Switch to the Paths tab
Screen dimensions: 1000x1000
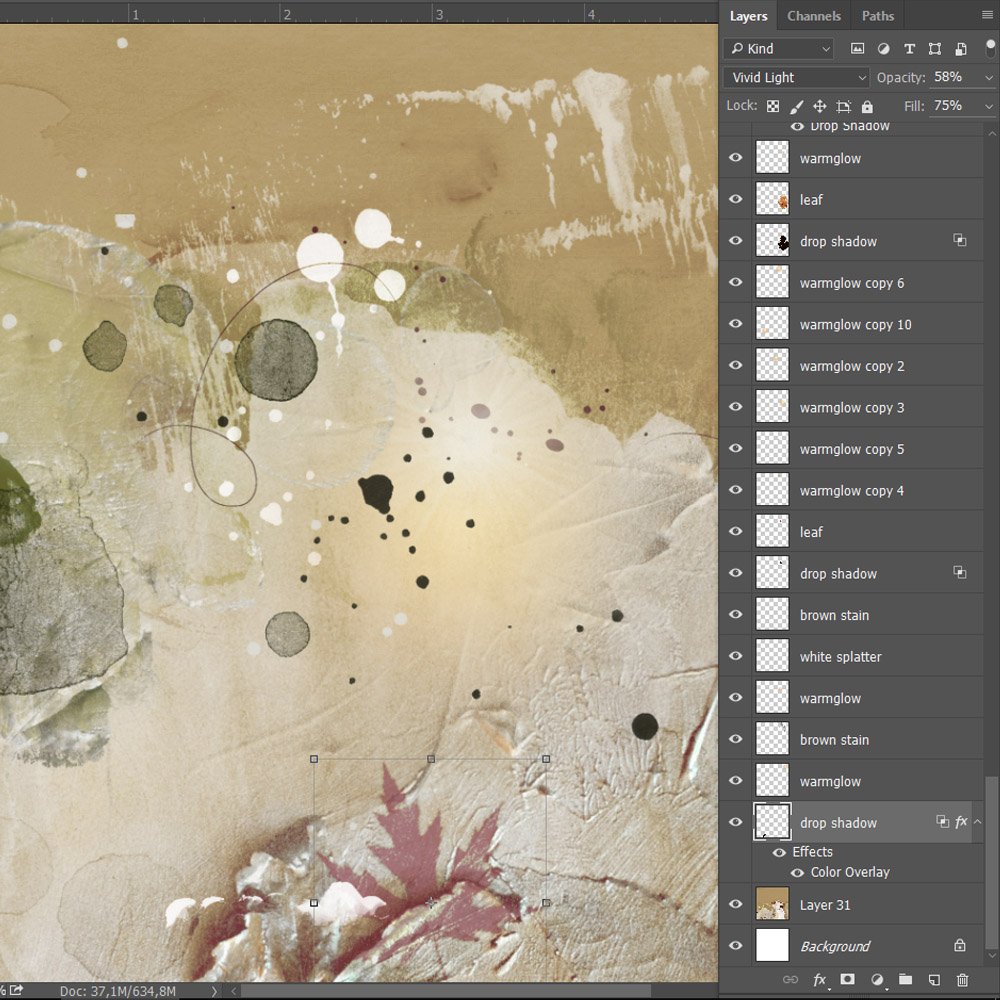click(x=877, y=16)
